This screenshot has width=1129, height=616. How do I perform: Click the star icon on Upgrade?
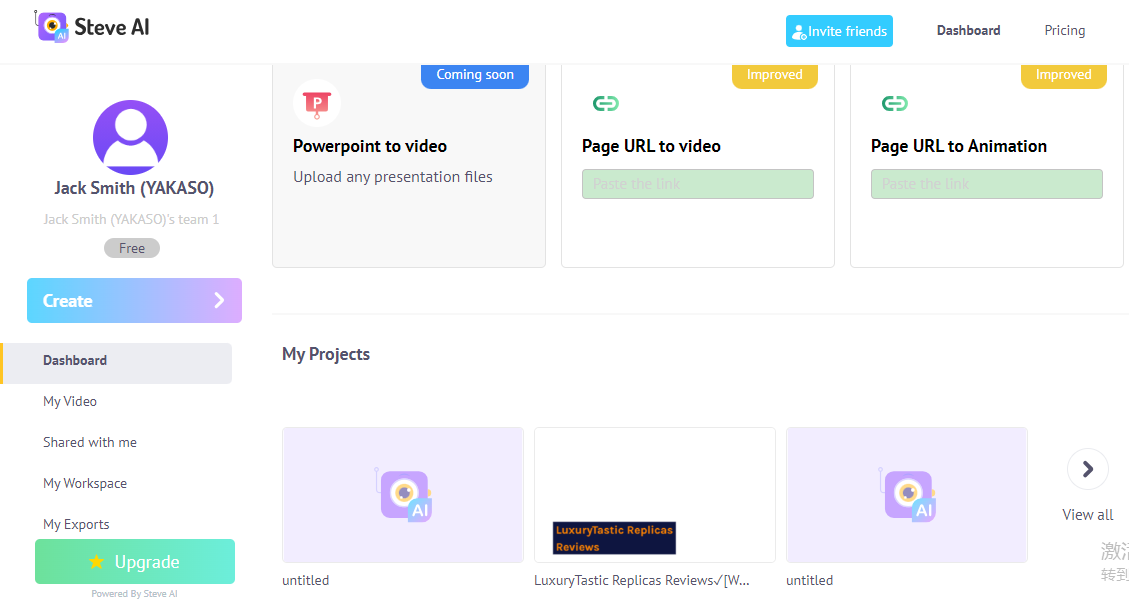[x=96, y=561]
